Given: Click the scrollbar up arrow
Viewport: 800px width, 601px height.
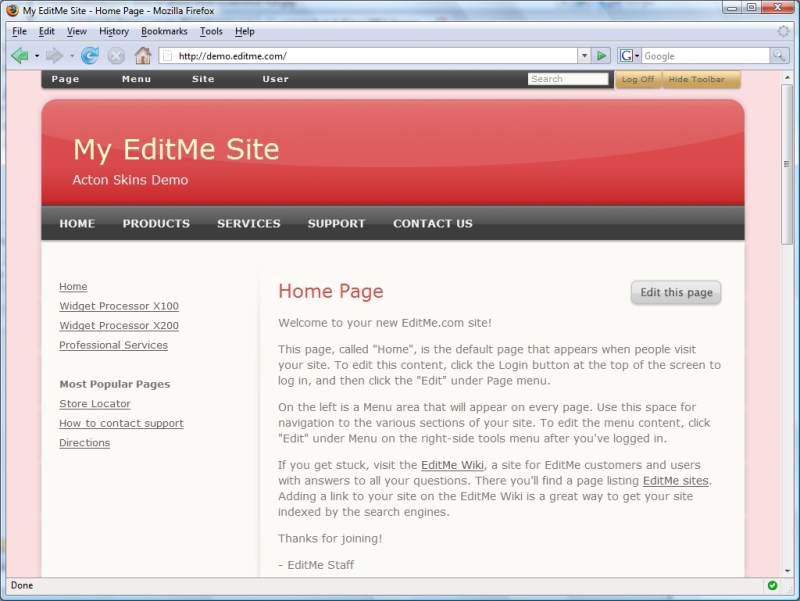Looking at the screenshot, I should pyautogui.click(x=787, y=78).
